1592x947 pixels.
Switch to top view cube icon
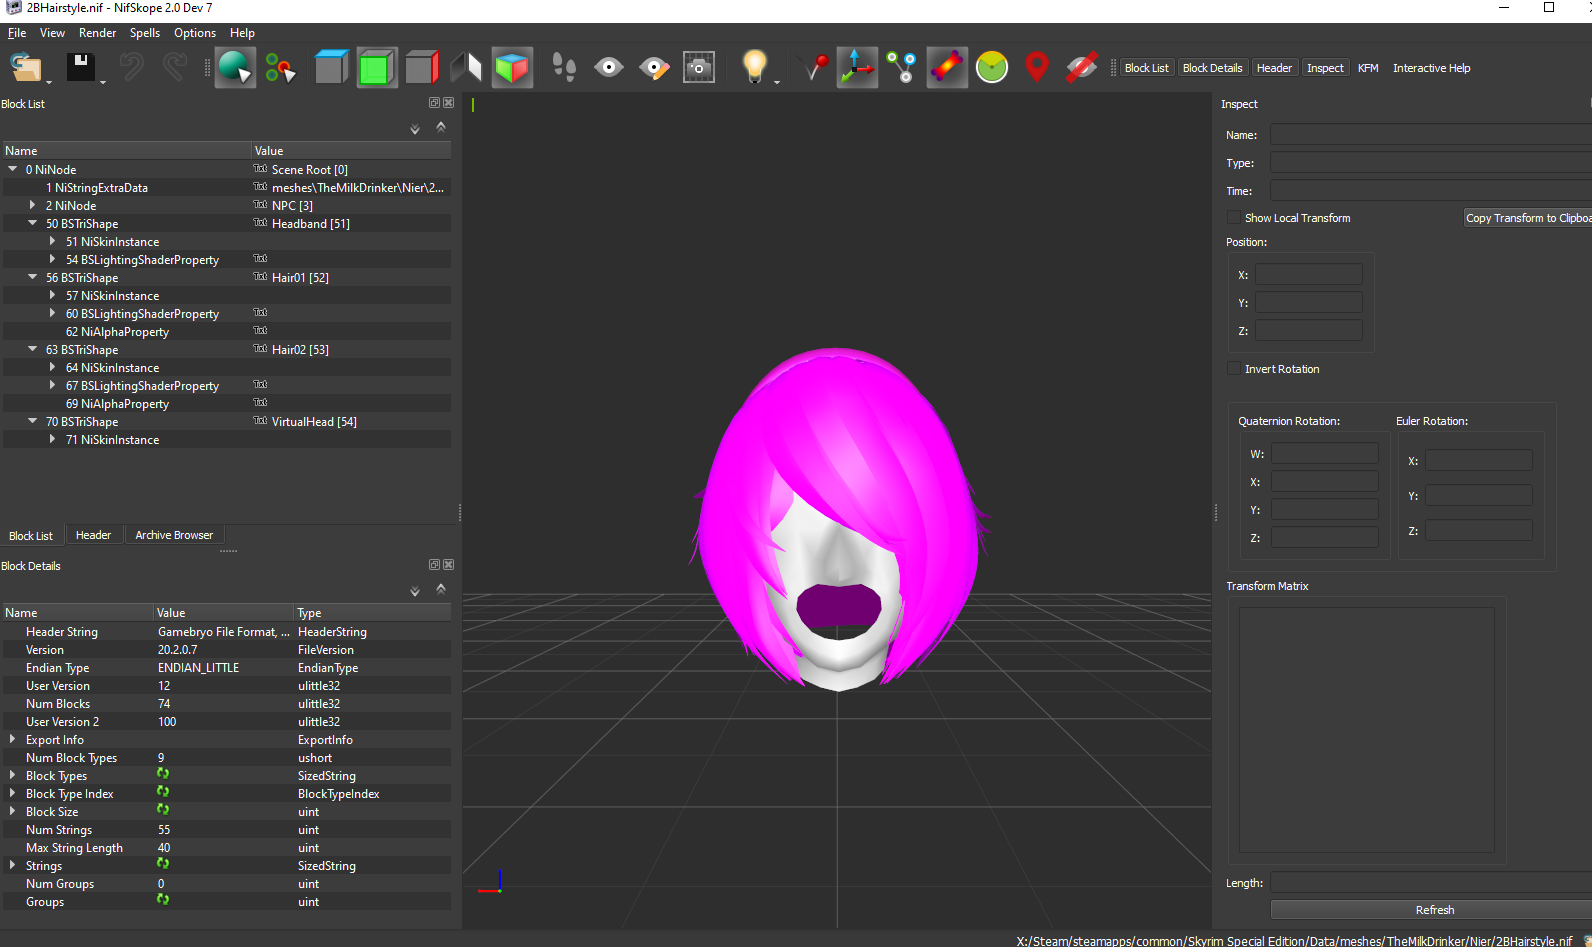331,67
